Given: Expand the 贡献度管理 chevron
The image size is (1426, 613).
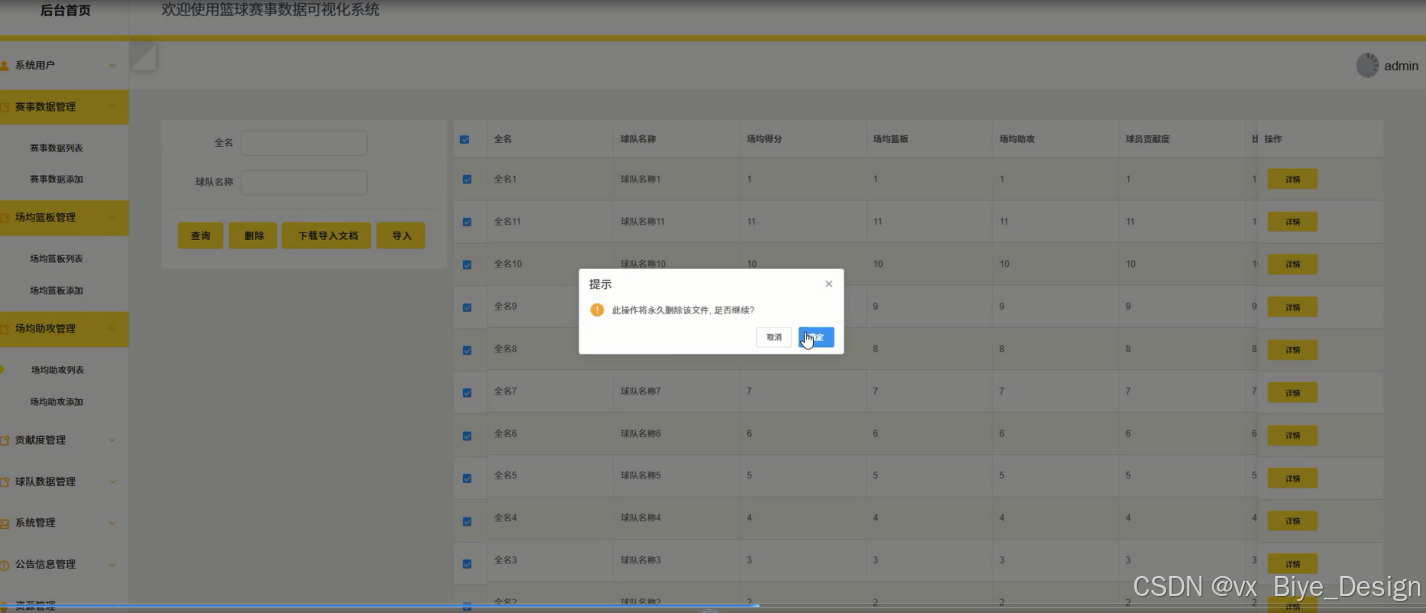Looking at the screenshot, I should pyautogui.click(x=112, y=440).
